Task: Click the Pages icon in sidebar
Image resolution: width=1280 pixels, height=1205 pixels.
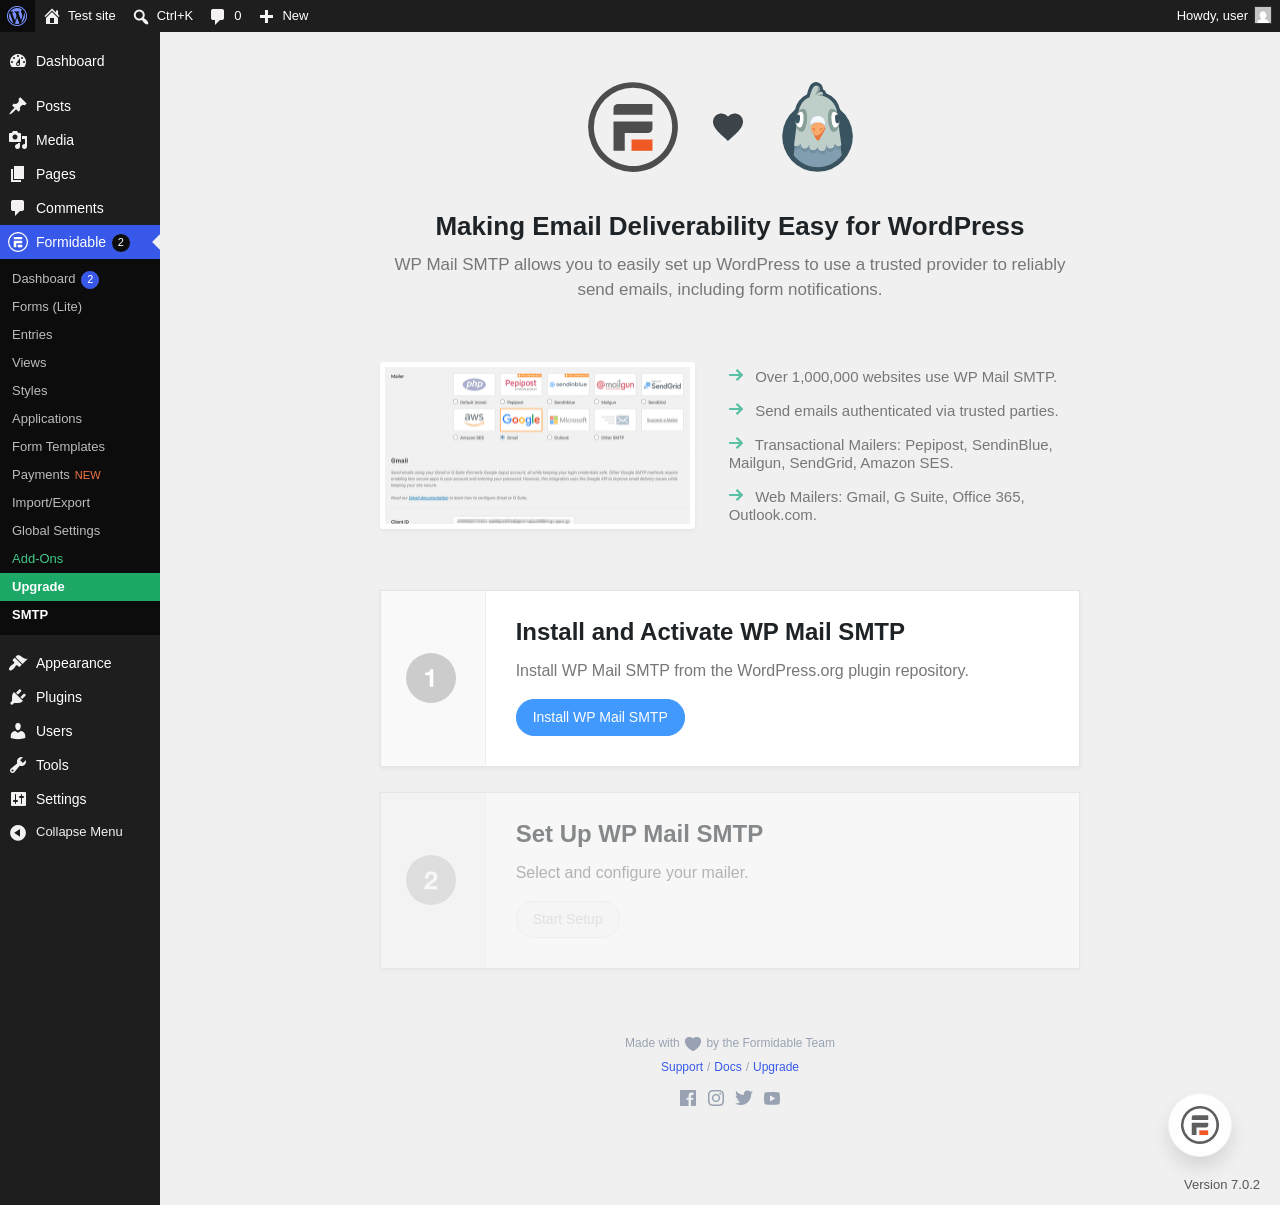Action: (x=18, y=174)
